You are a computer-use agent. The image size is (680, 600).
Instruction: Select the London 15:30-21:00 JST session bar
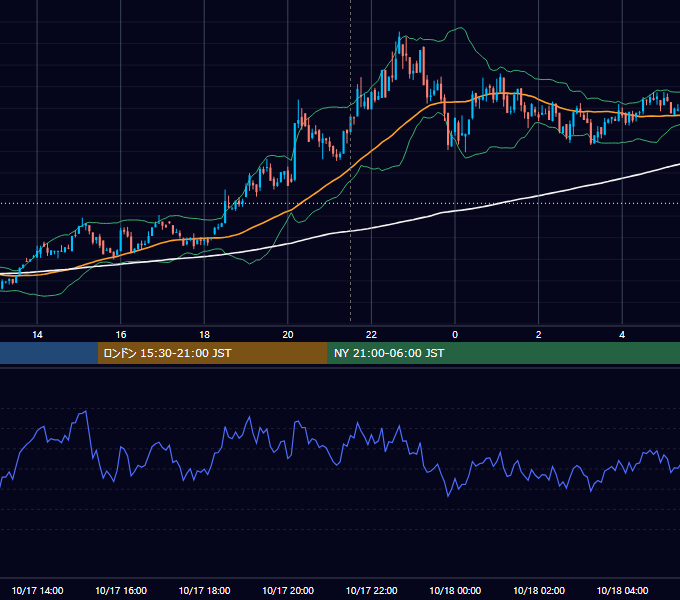[212, 353]
